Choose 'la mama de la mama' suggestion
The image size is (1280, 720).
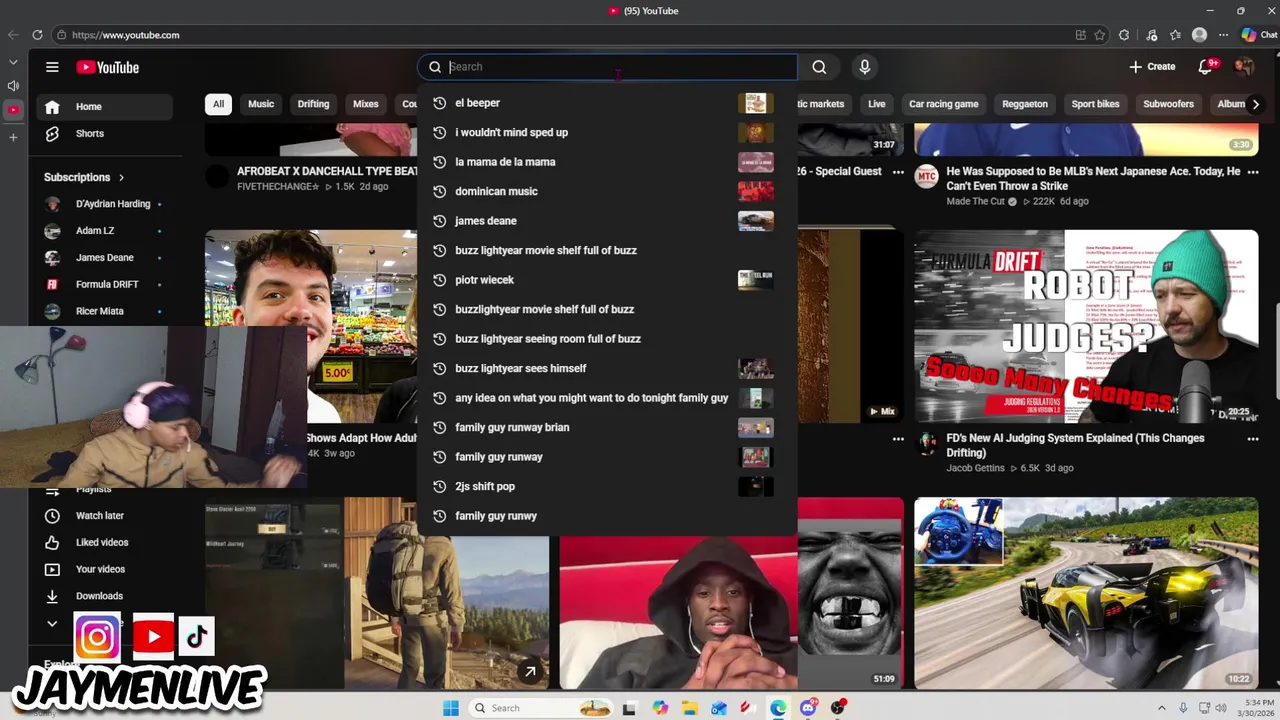point(607,162)
